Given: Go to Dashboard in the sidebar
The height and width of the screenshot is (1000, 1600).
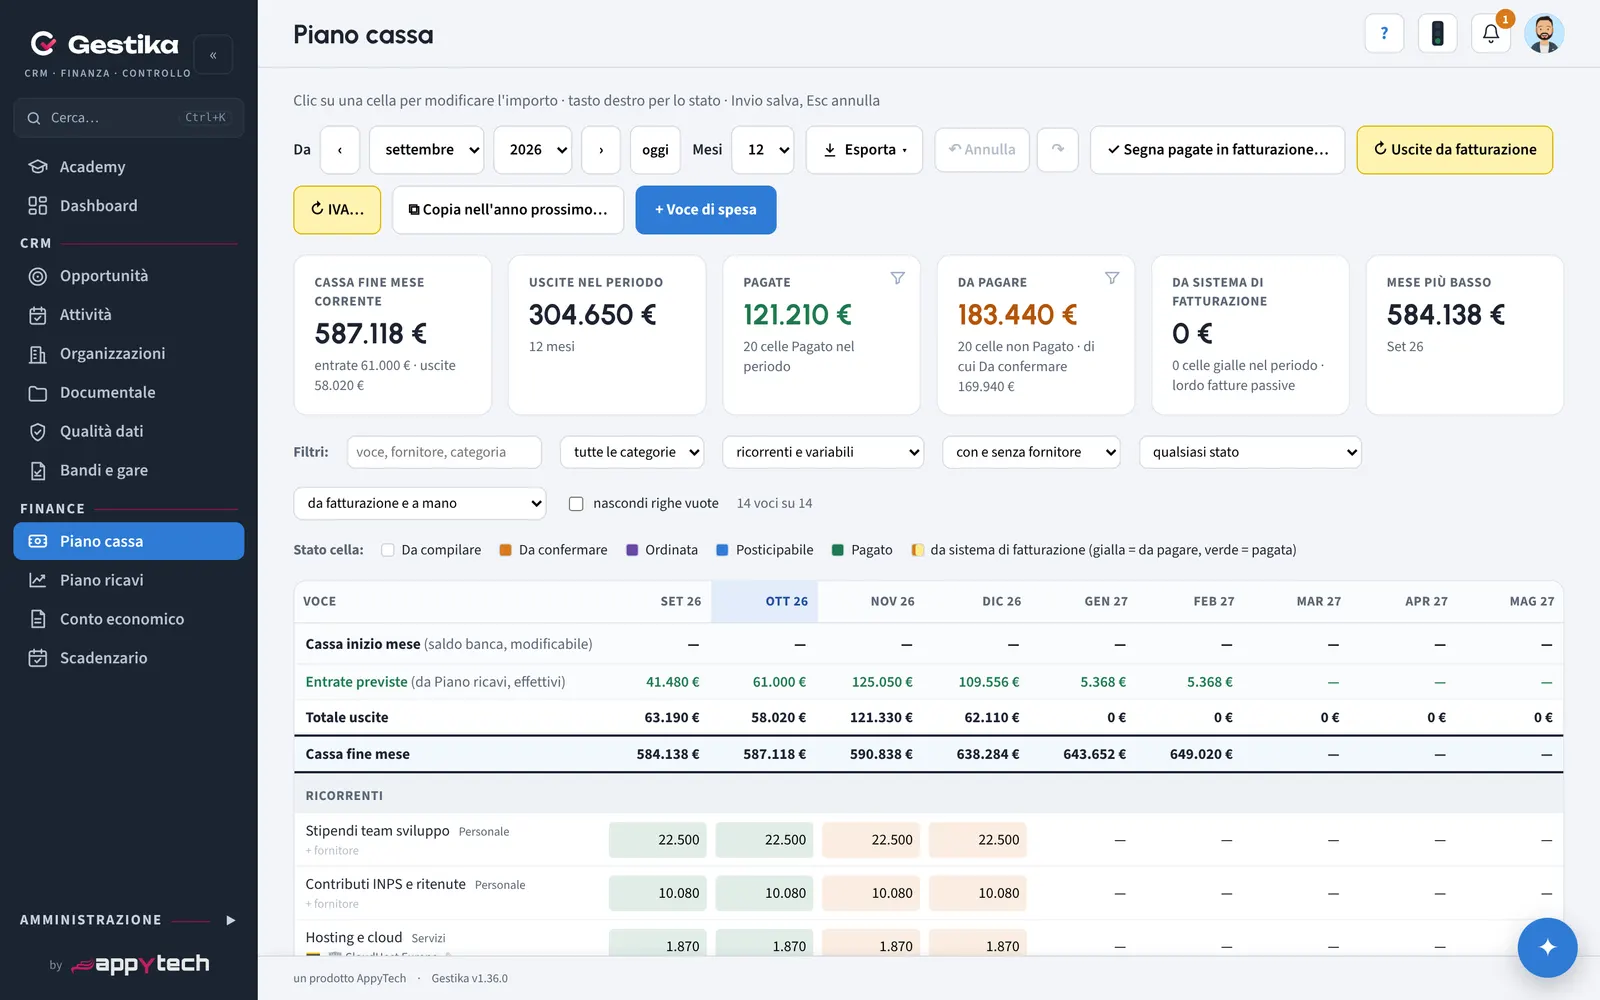Looking at the screenshot, I should click(x=128, y=206).
